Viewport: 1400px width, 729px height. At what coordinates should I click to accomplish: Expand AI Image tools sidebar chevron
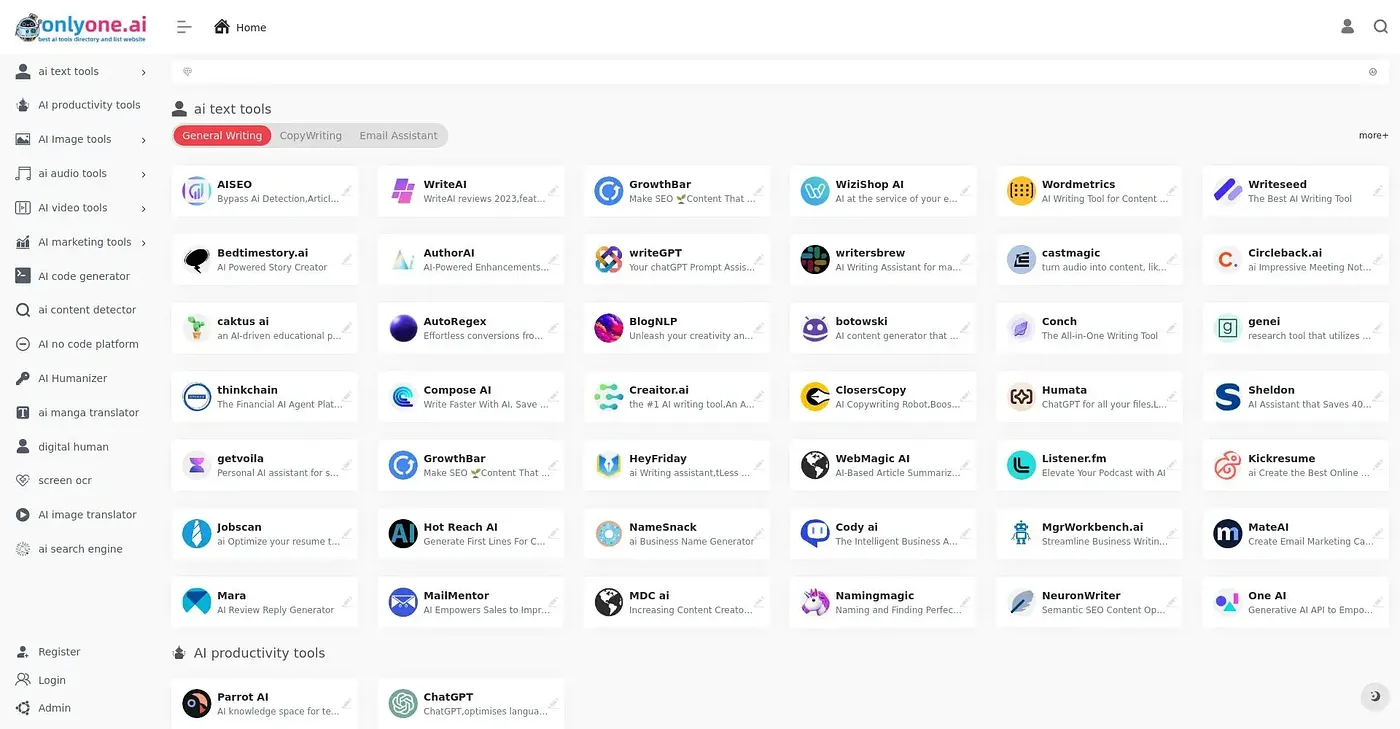(143, 140)
